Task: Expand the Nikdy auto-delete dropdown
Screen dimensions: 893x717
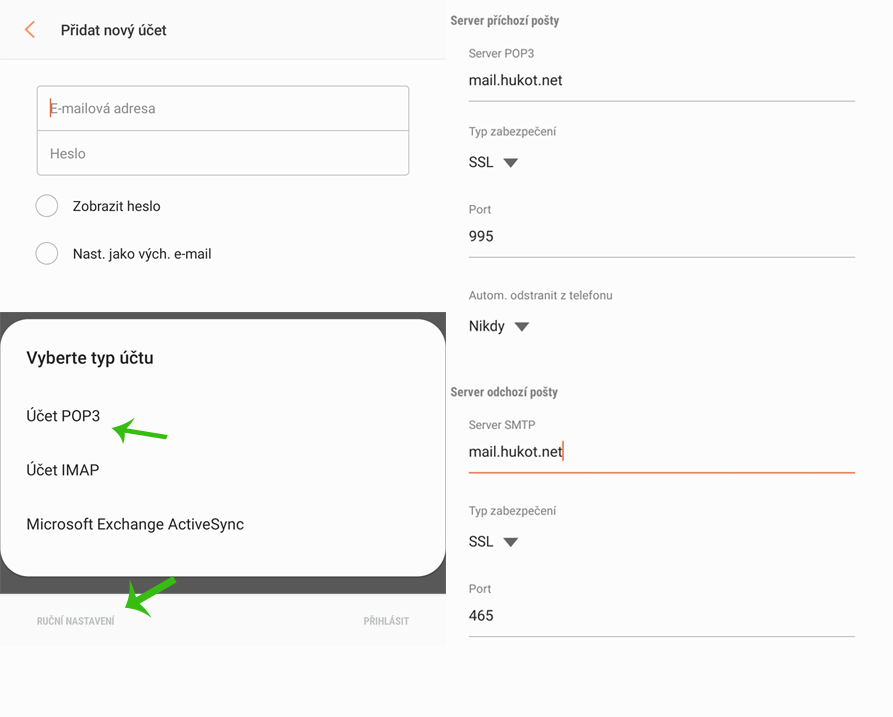Action: pos(499,326)
